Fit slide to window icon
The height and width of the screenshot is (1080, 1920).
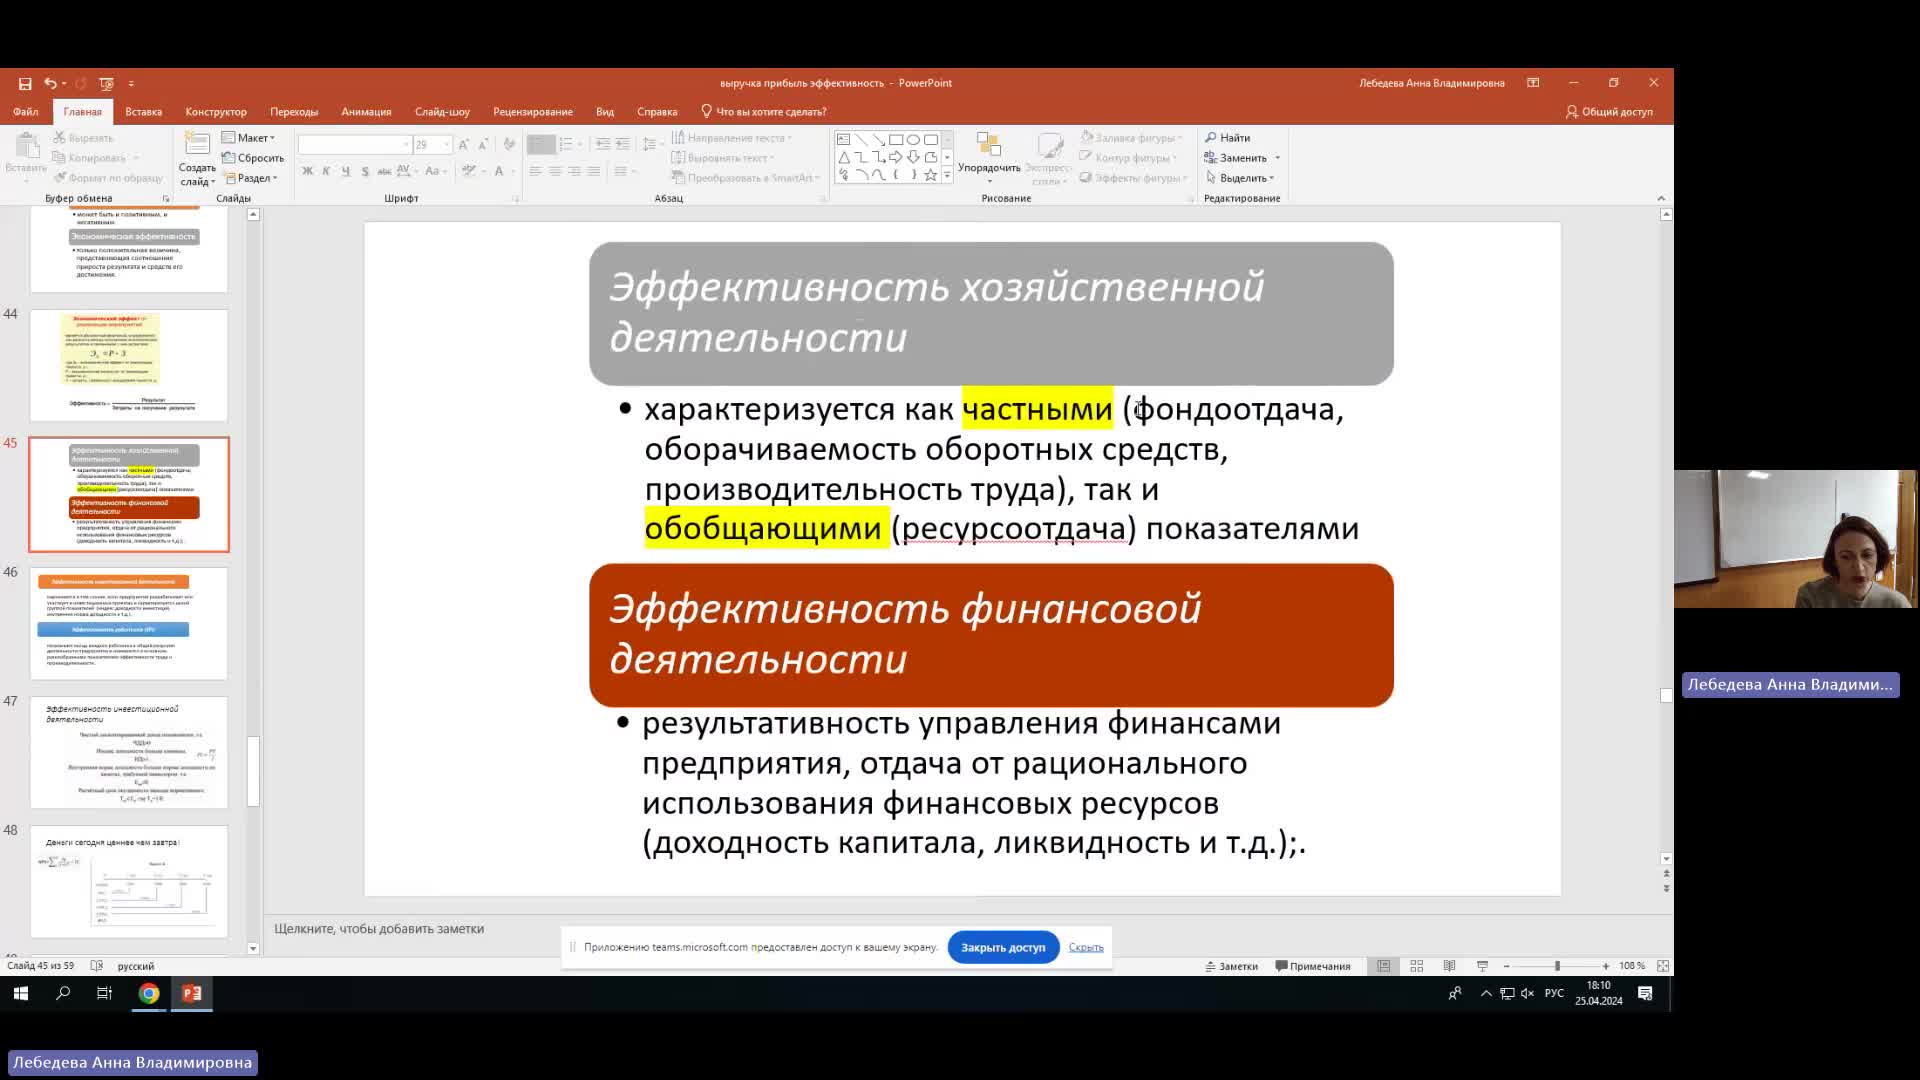click(1663, 966)
